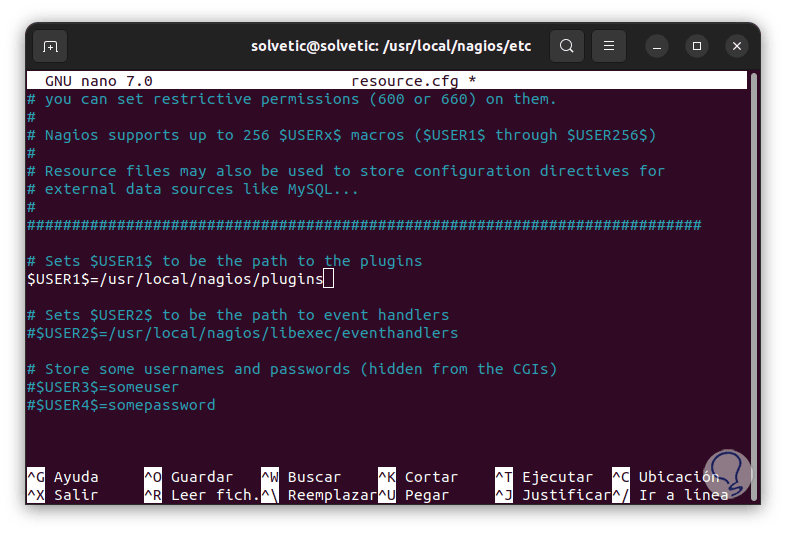This screenshot has height=533, width=786.
Task: Click the ^J Justificar shortcut
Action: tap(553, 495)
